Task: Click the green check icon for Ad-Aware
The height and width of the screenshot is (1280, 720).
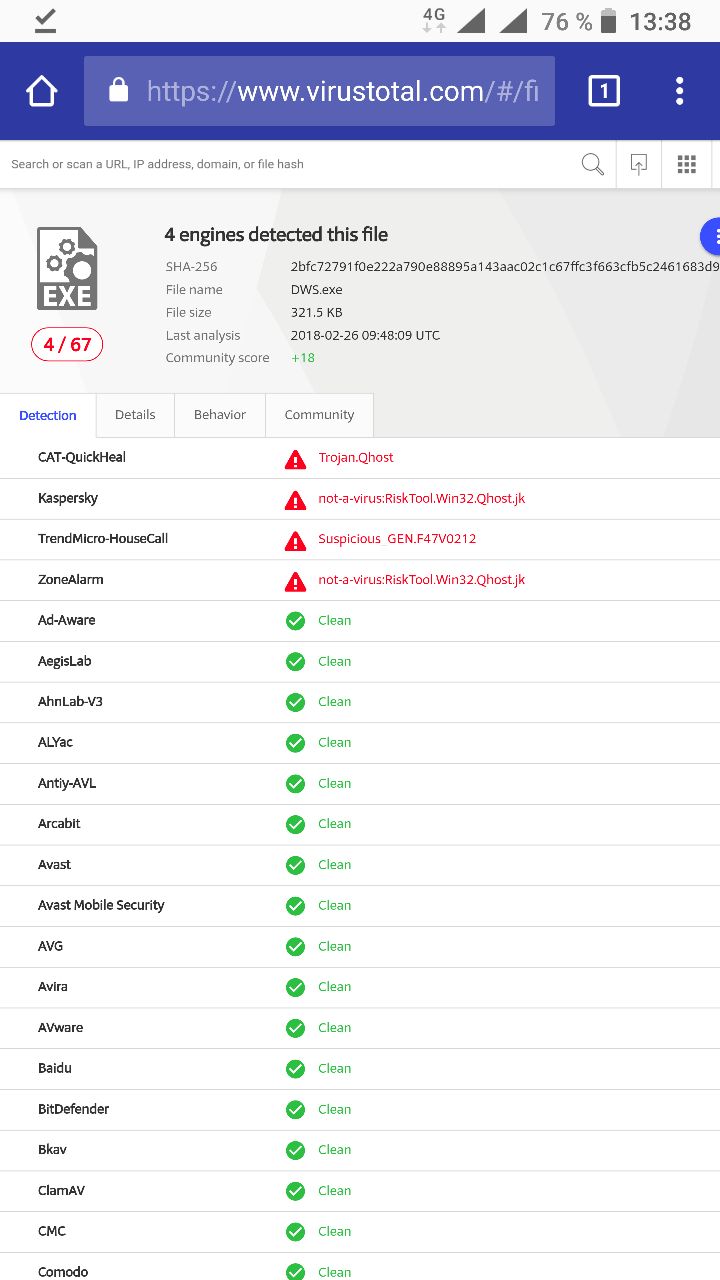Action: point(295,621)
